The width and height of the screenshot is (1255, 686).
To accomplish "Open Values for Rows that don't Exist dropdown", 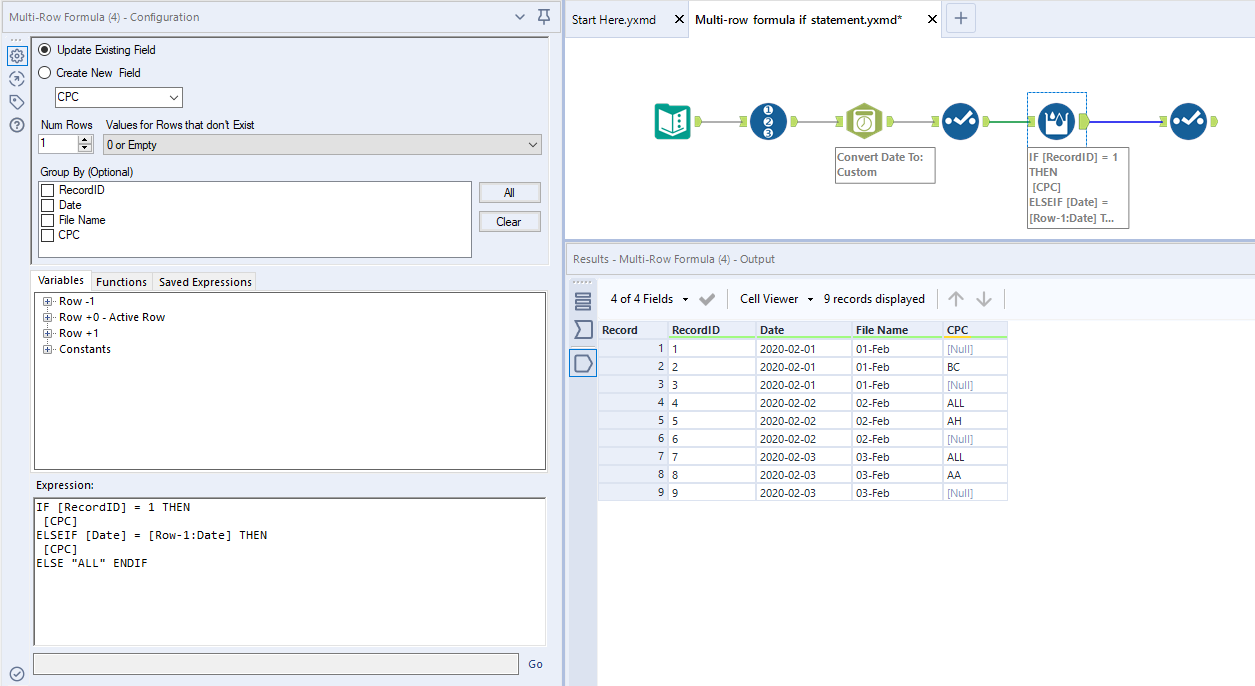I will 322,145.
